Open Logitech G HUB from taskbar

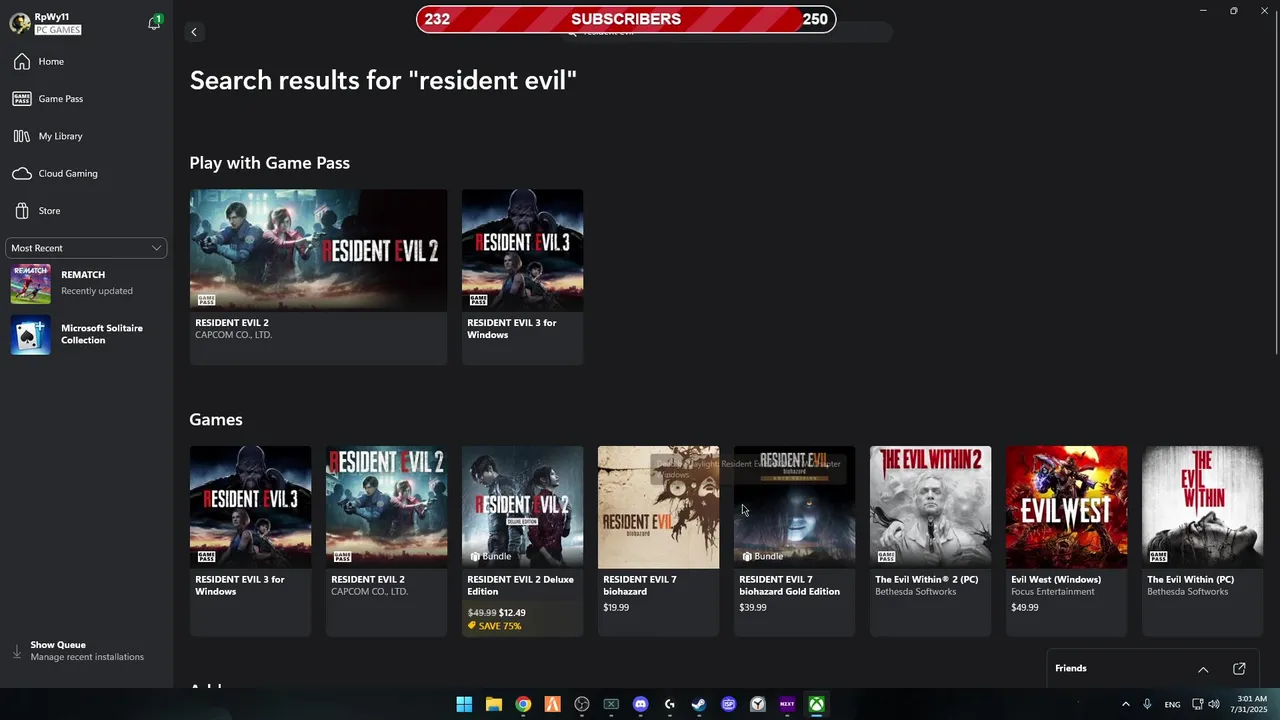(x=670, y=704)
